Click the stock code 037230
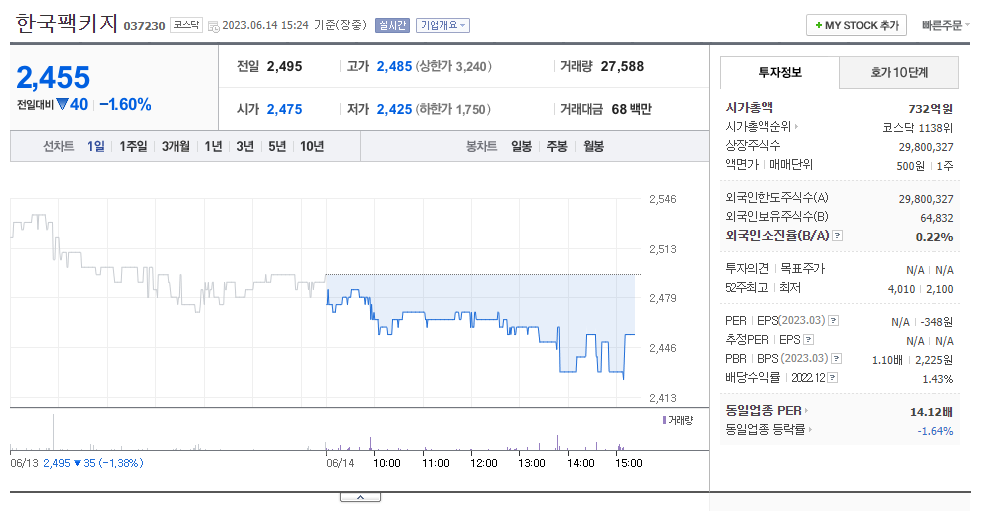 tap(144, 26)
